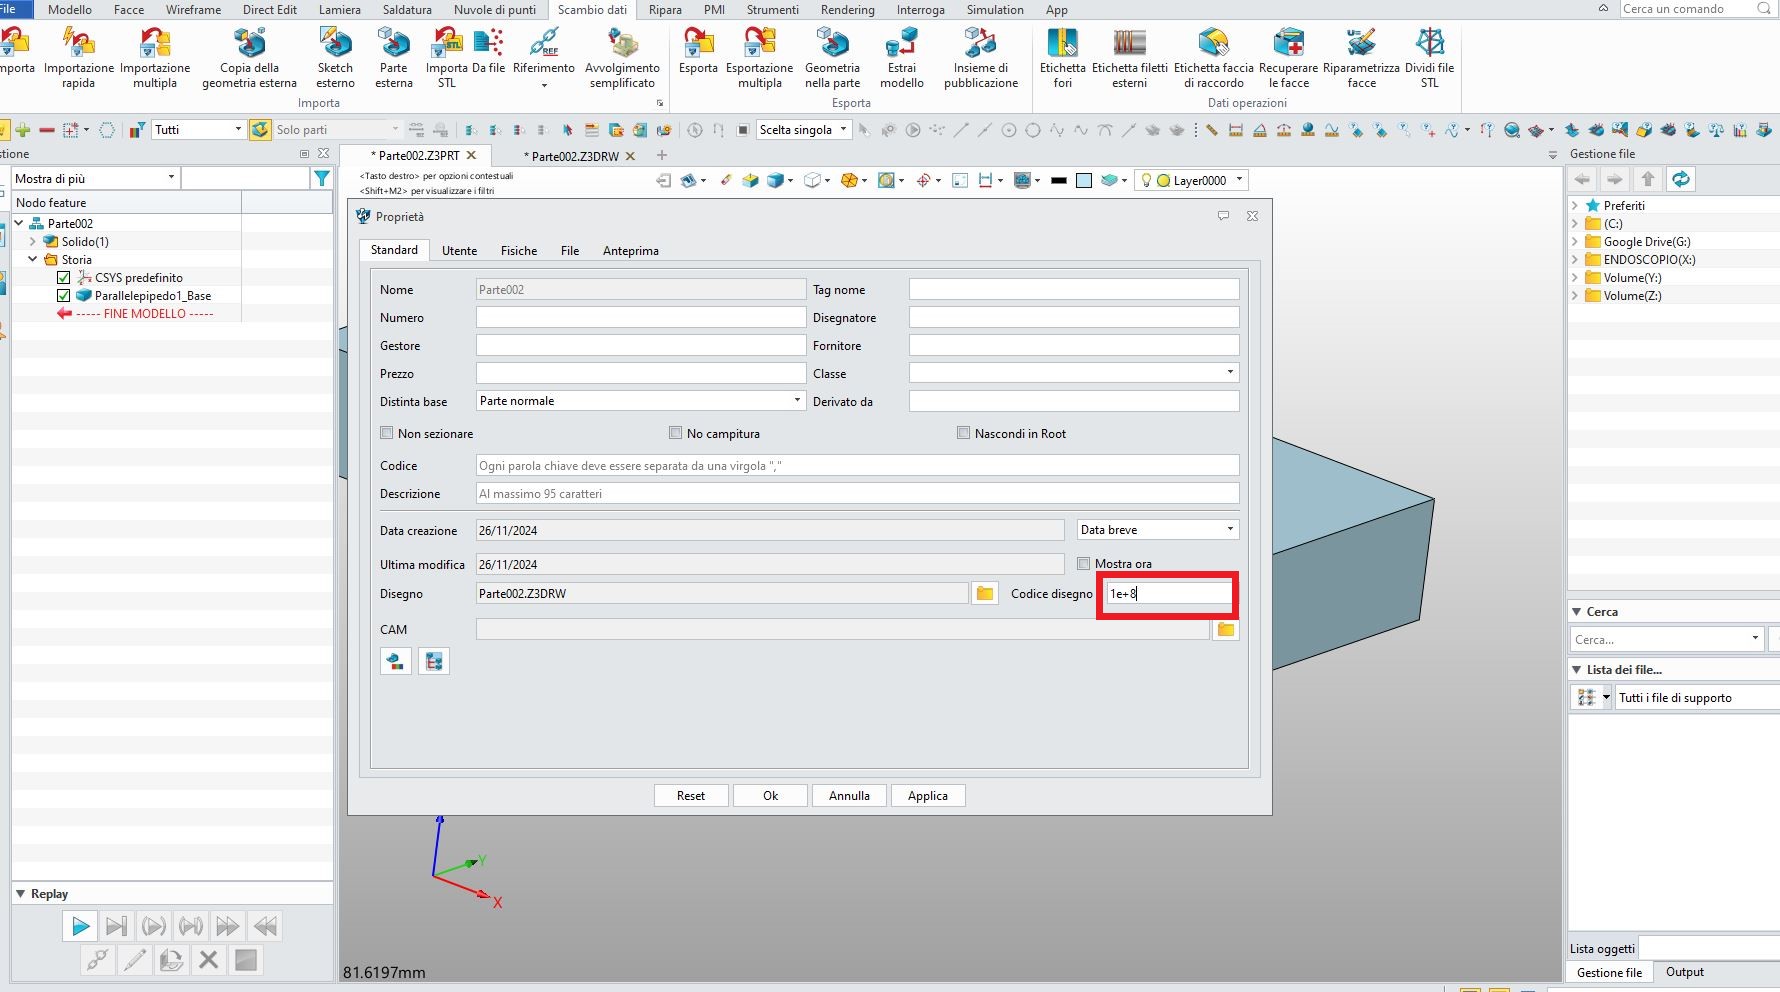Open Importazione multipla tool
1780x992 pixels.
[x=155, y=58]
